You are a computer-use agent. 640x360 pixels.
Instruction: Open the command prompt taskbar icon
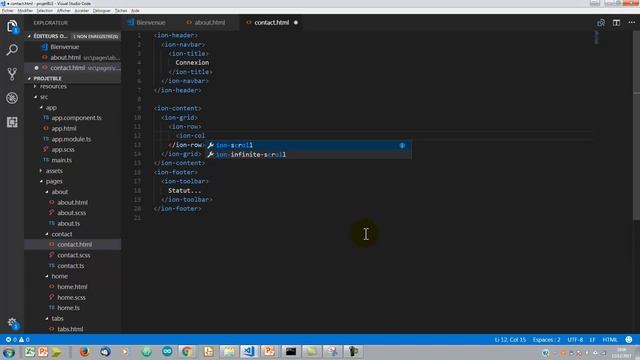(x=291, y=351)
